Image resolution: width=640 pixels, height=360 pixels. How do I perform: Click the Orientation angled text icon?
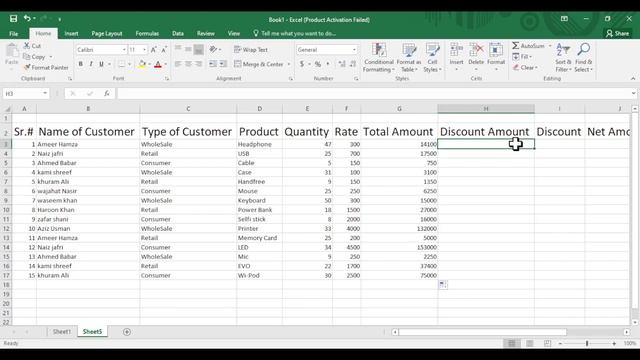[x=213, y=49]
